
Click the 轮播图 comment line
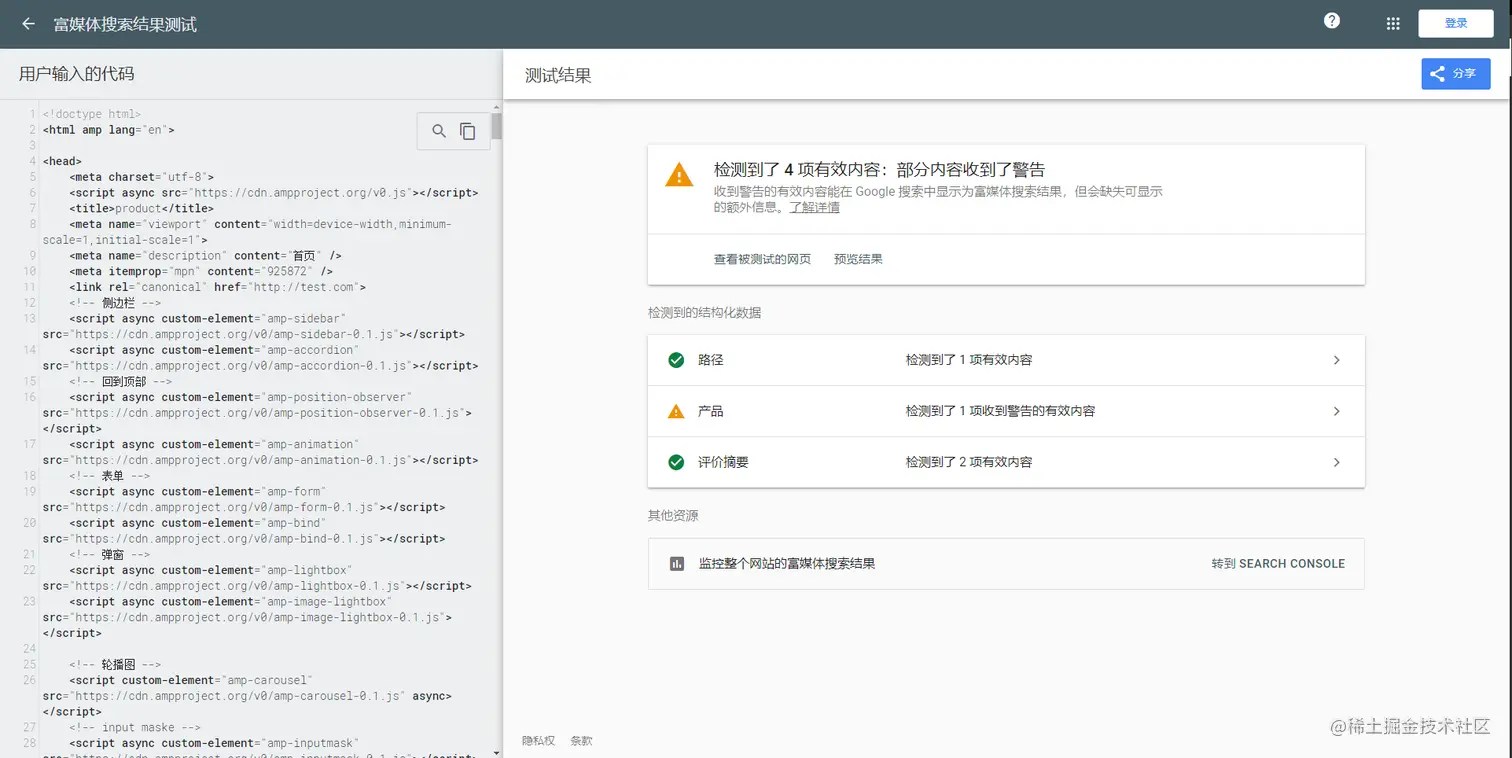[115, 665]
